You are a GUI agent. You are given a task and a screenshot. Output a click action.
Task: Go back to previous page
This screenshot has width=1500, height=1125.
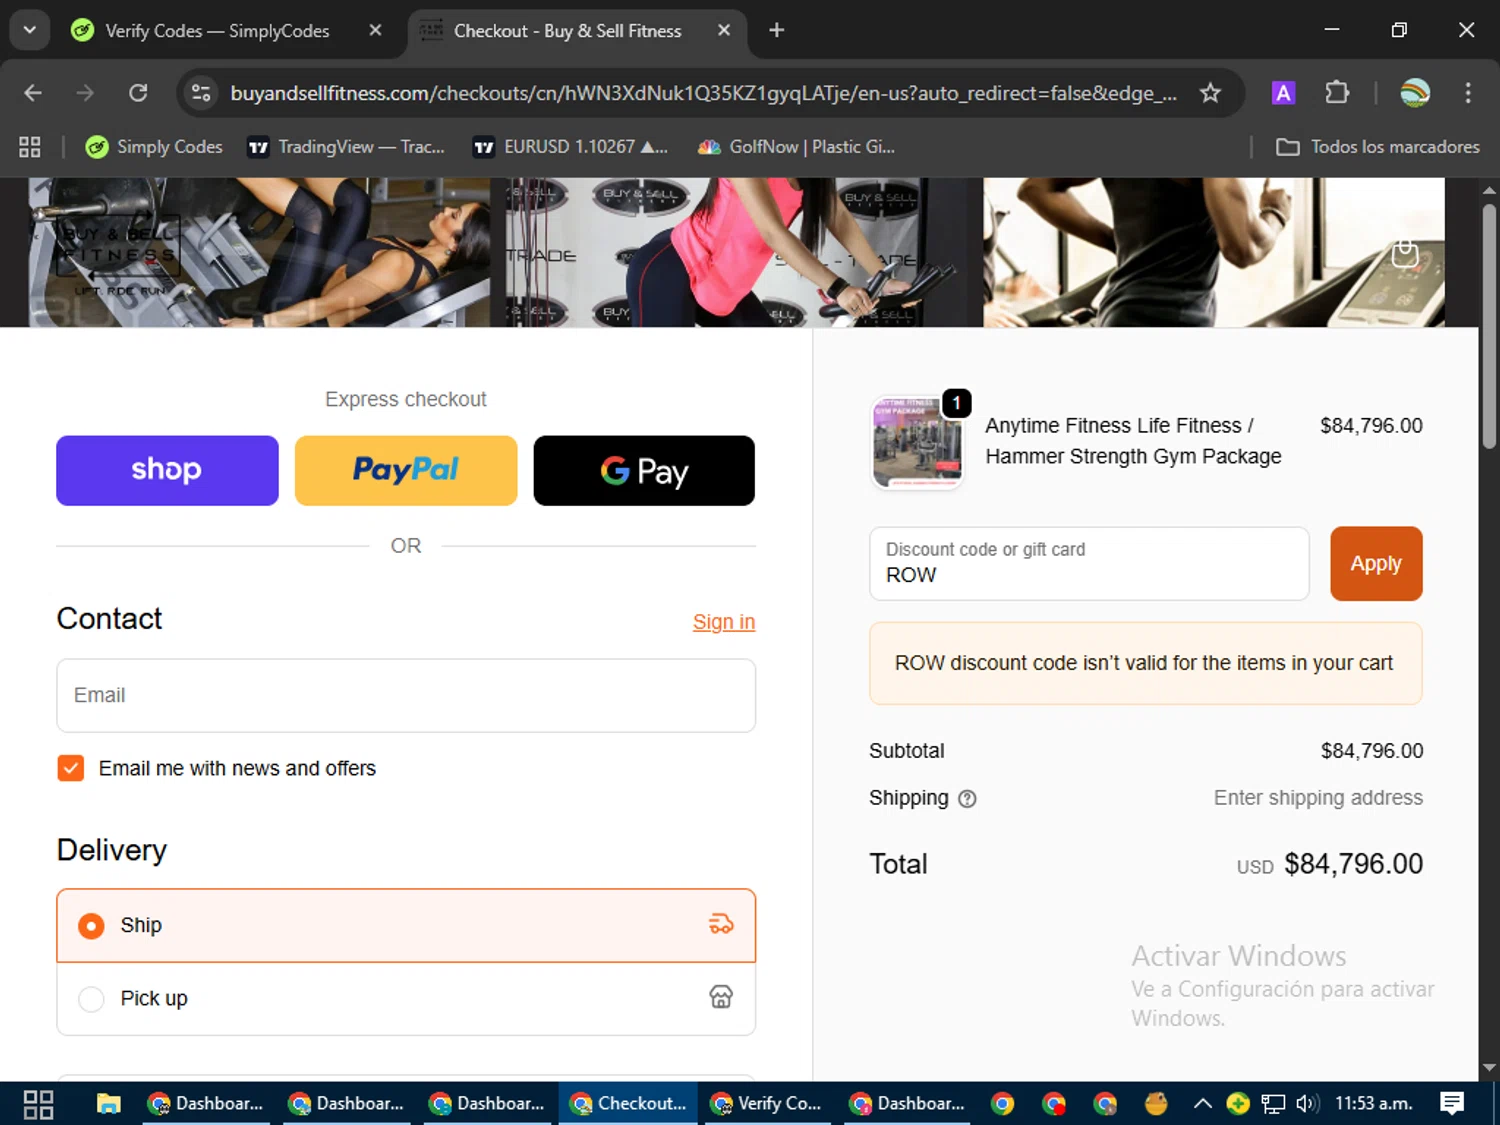(33, 93)
